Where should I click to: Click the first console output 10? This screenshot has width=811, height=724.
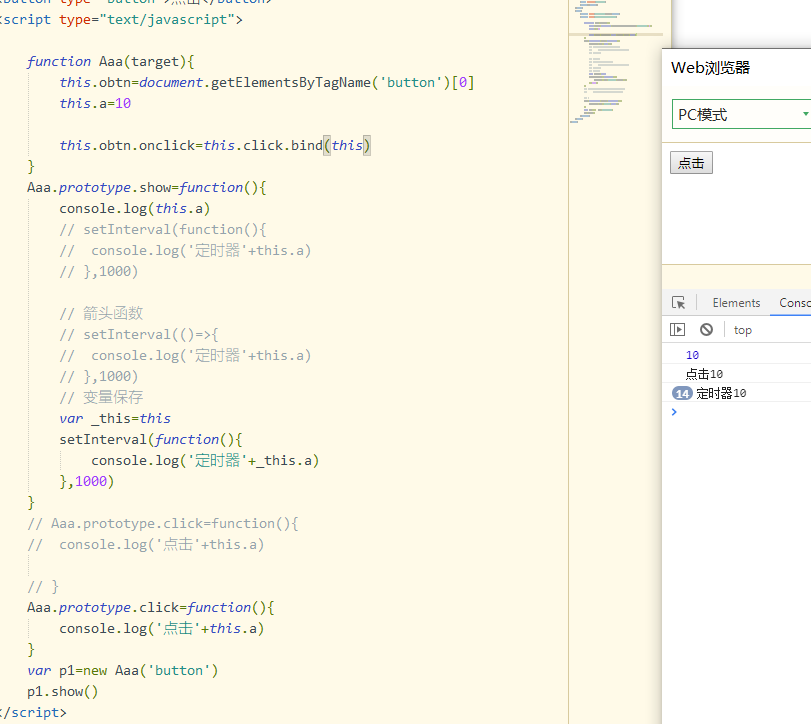point(692,355)
